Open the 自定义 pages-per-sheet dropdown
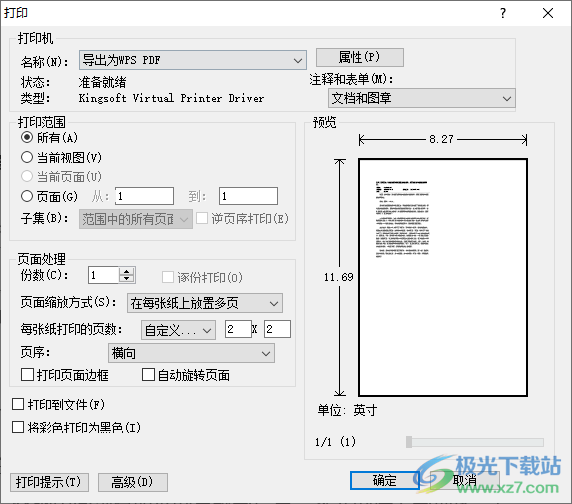The height and width of the screenshot is (504, 572). 178,330
